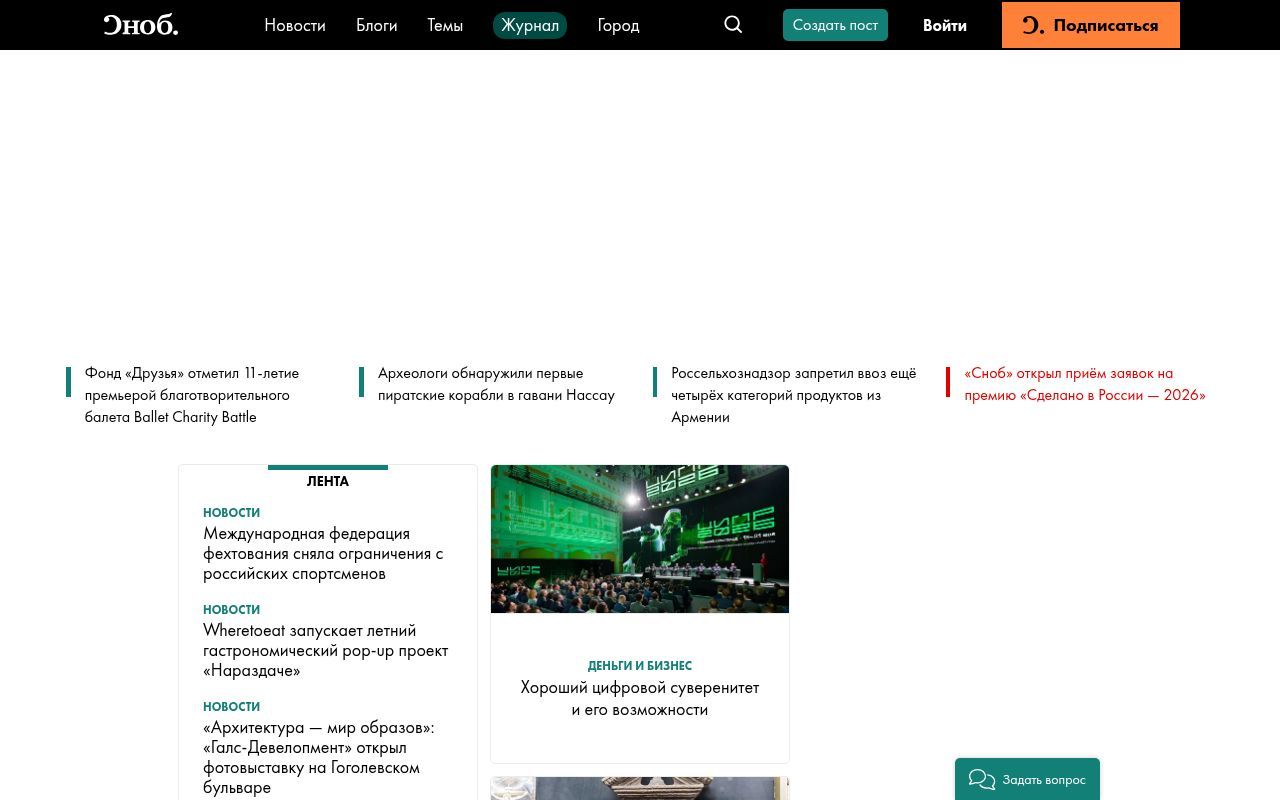Click the Сноб. logo in header

141,25
